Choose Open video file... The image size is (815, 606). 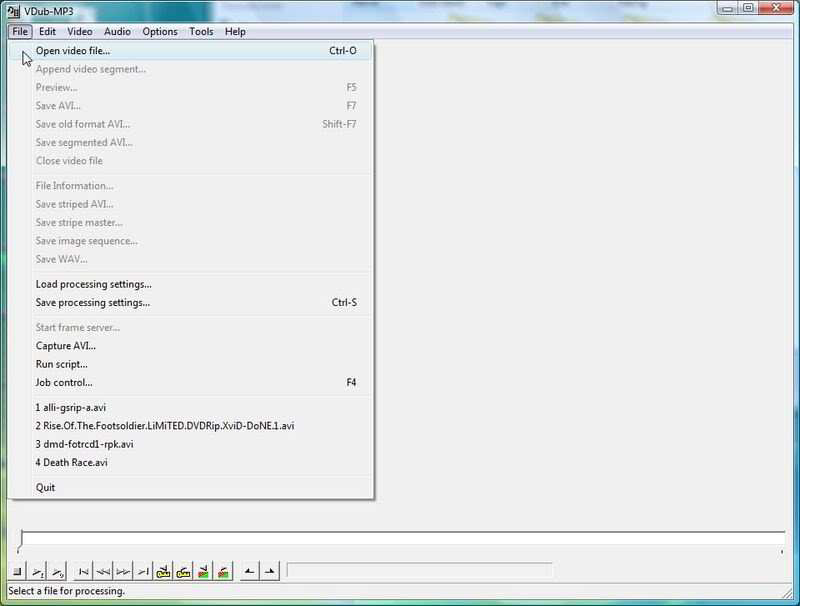[191, 51]
